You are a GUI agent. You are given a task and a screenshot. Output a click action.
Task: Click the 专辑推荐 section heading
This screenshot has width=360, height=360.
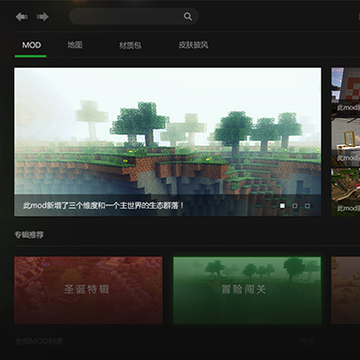[29, 235]
